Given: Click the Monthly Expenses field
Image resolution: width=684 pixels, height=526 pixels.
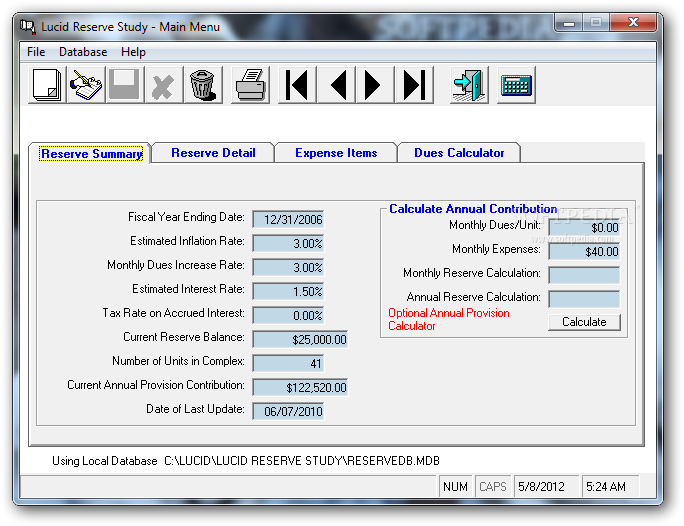Looking at the screenshot, I should coord(584,252).
